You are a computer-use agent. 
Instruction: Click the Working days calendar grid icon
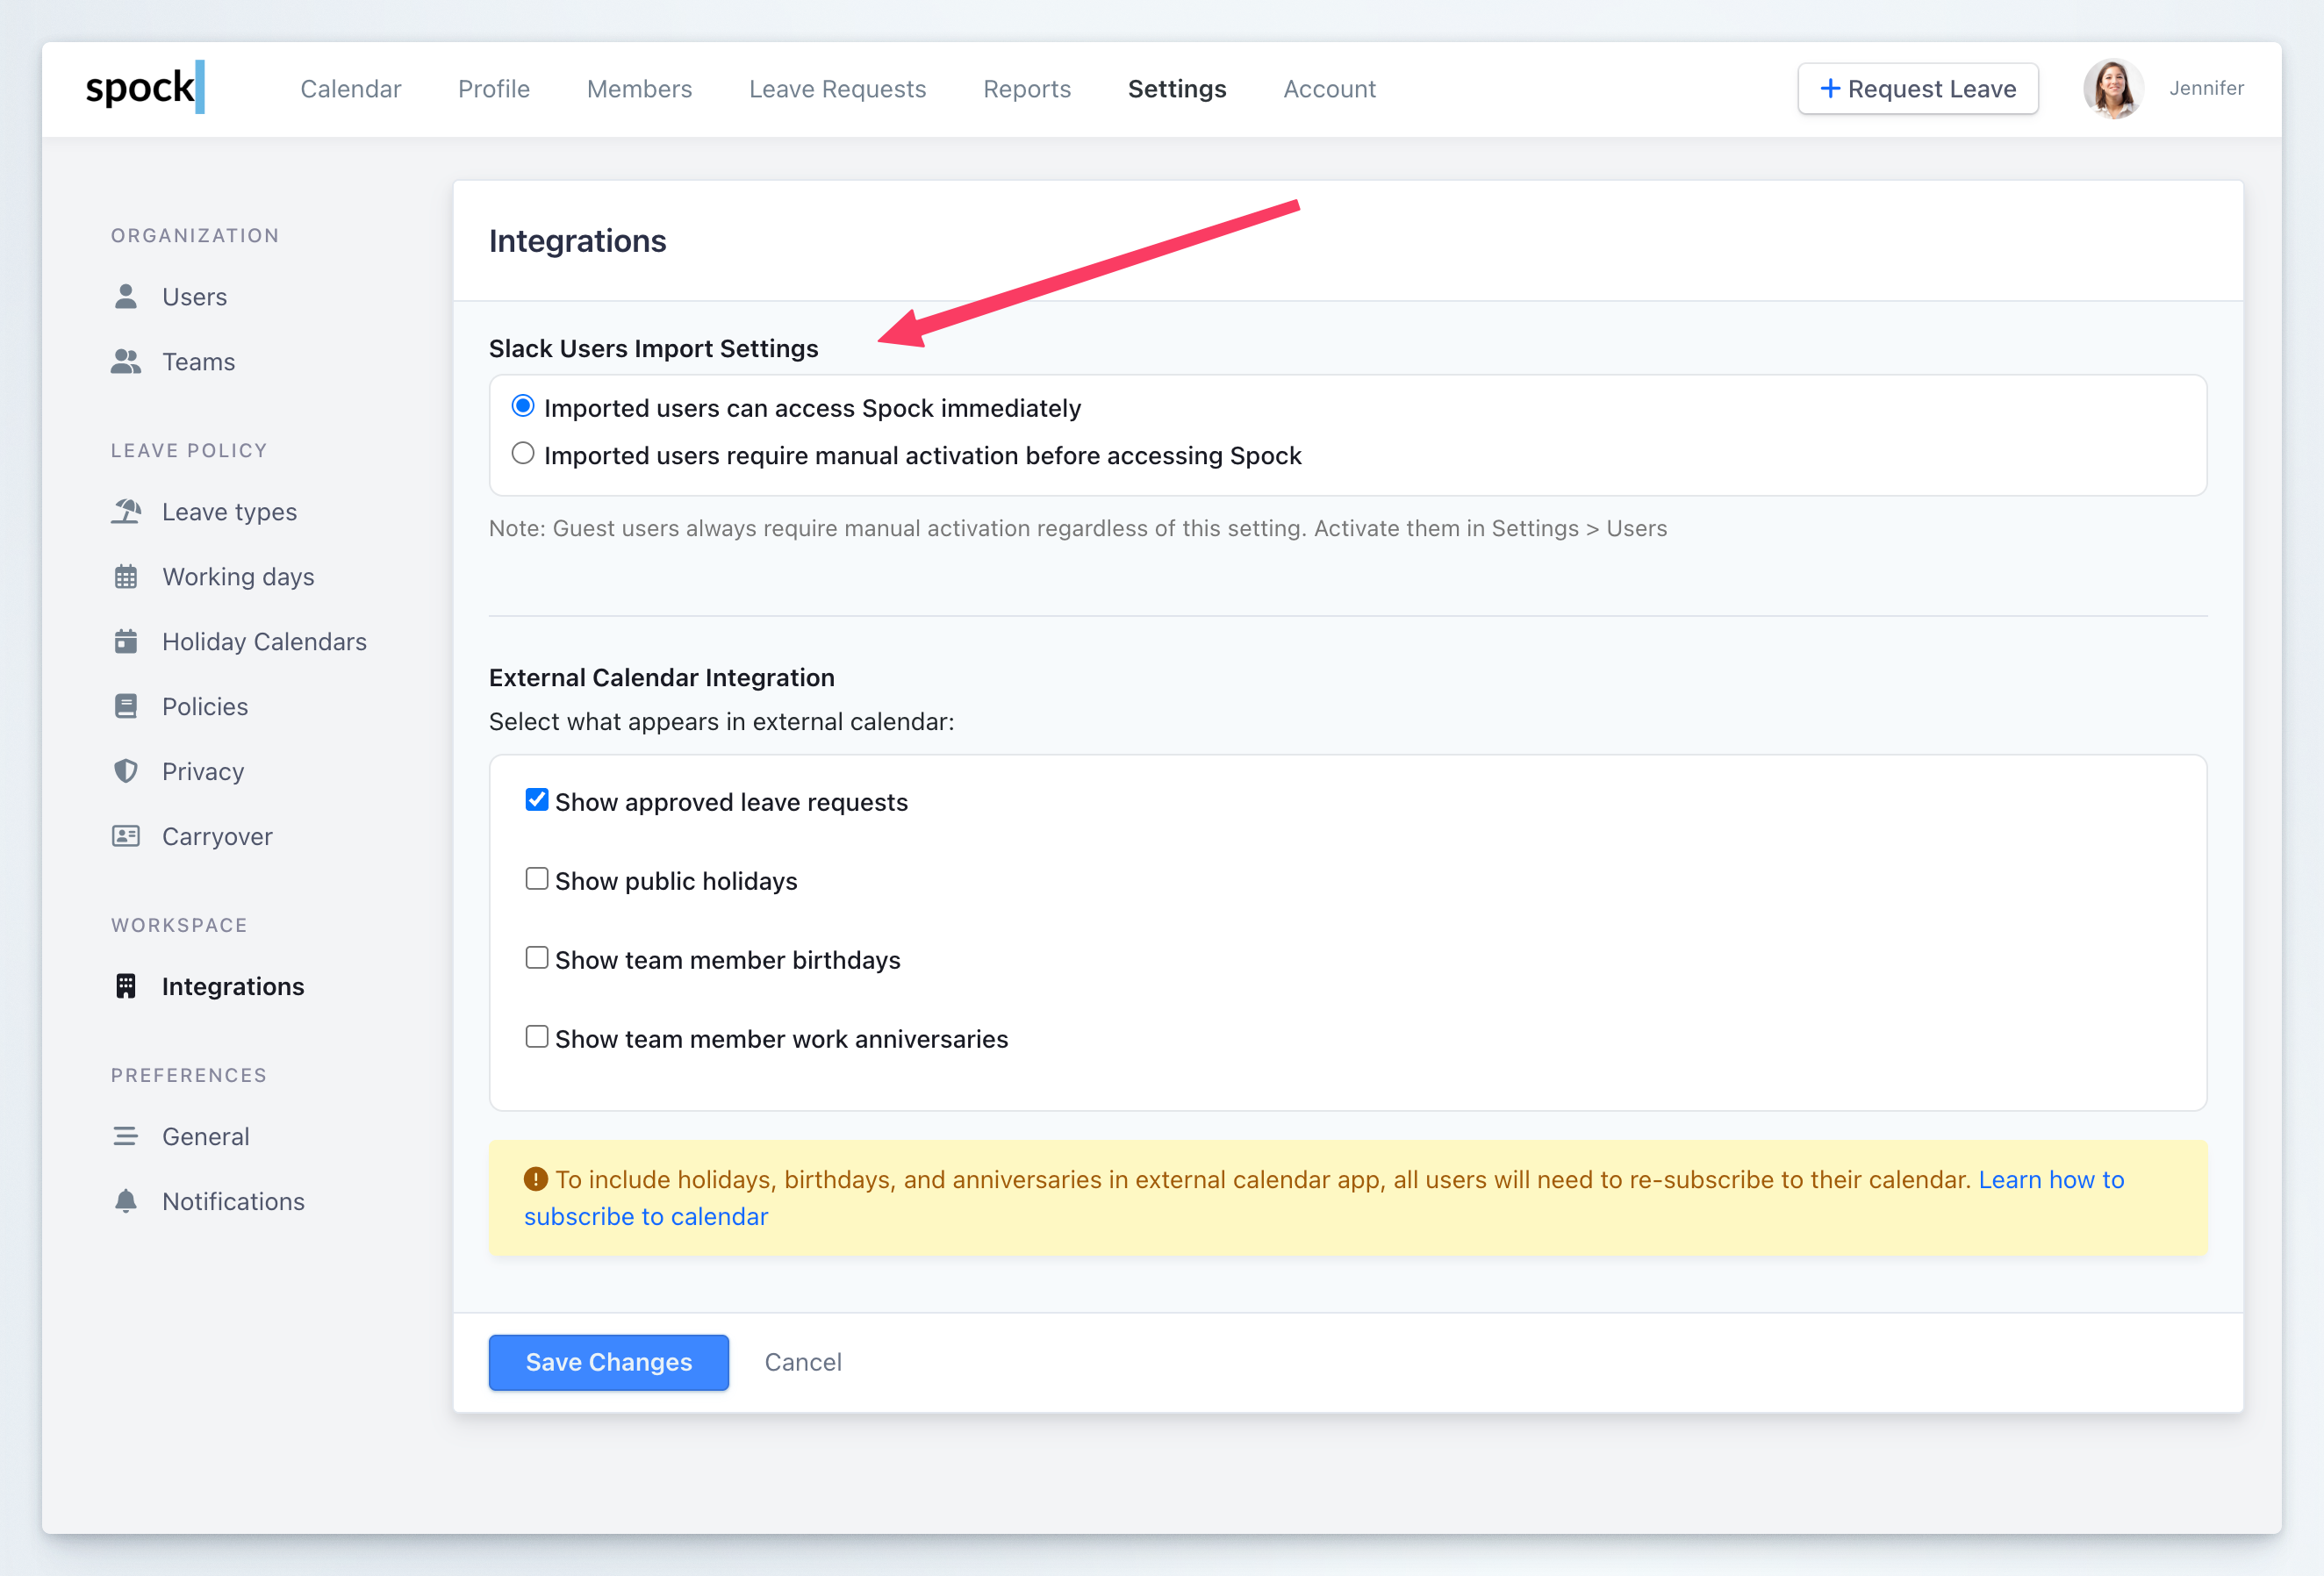[126, 577]
